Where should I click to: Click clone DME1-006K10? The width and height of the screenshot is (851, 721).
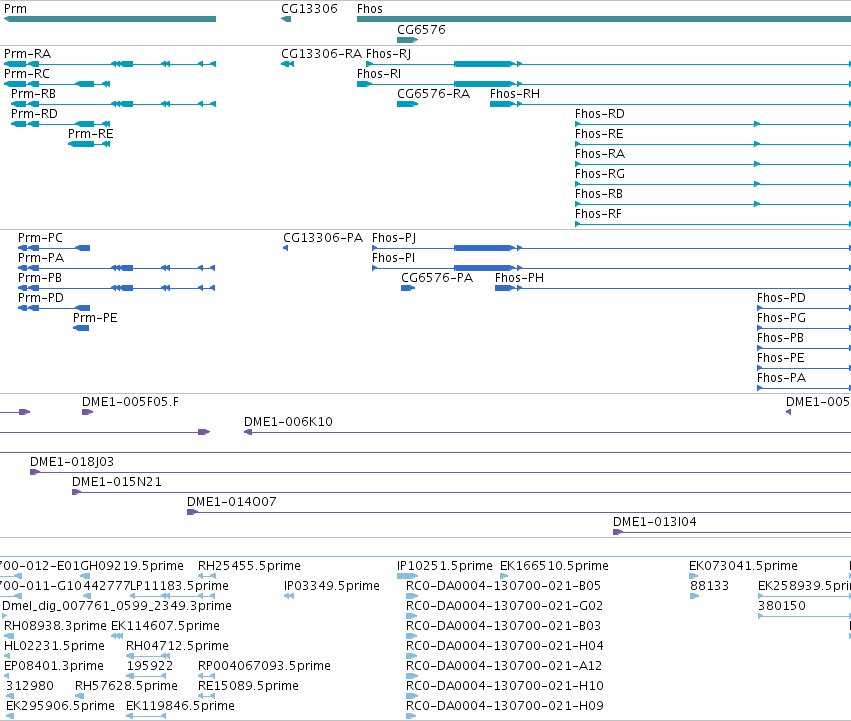[x=548, y=432]
